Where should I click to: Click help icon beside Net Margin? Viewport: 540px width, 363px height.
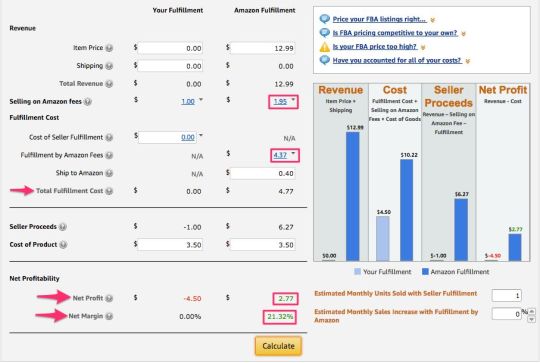click(x=109, y=316)
